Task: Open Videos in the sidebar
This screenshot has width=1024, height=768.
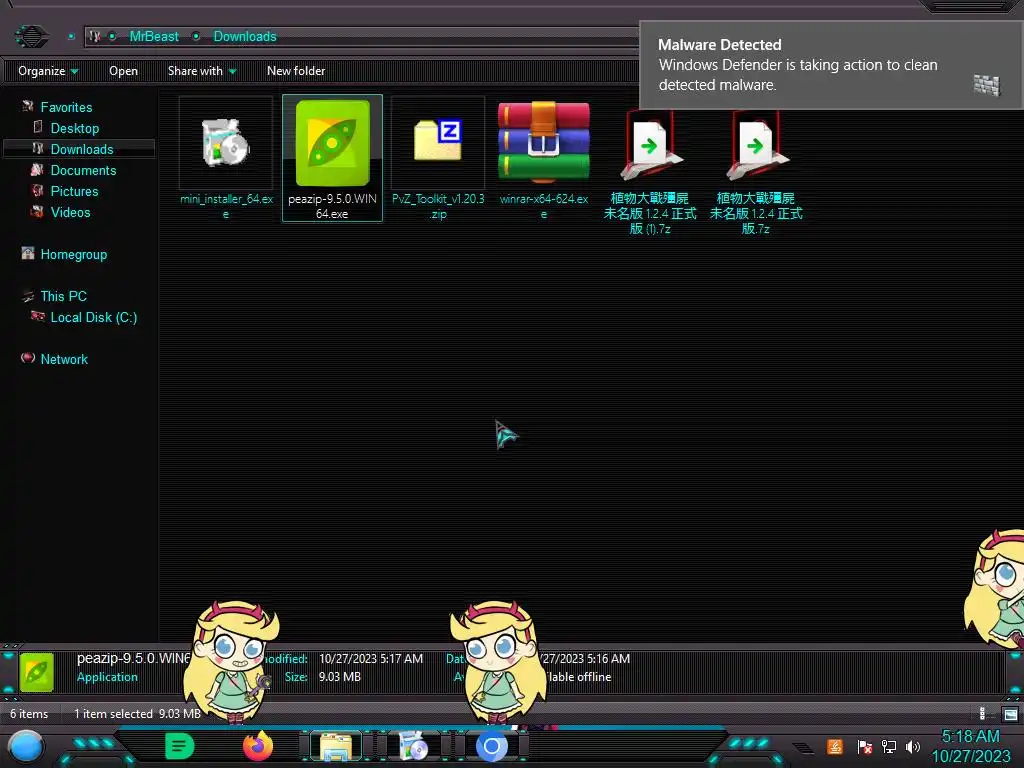Action: click(70, 212)
